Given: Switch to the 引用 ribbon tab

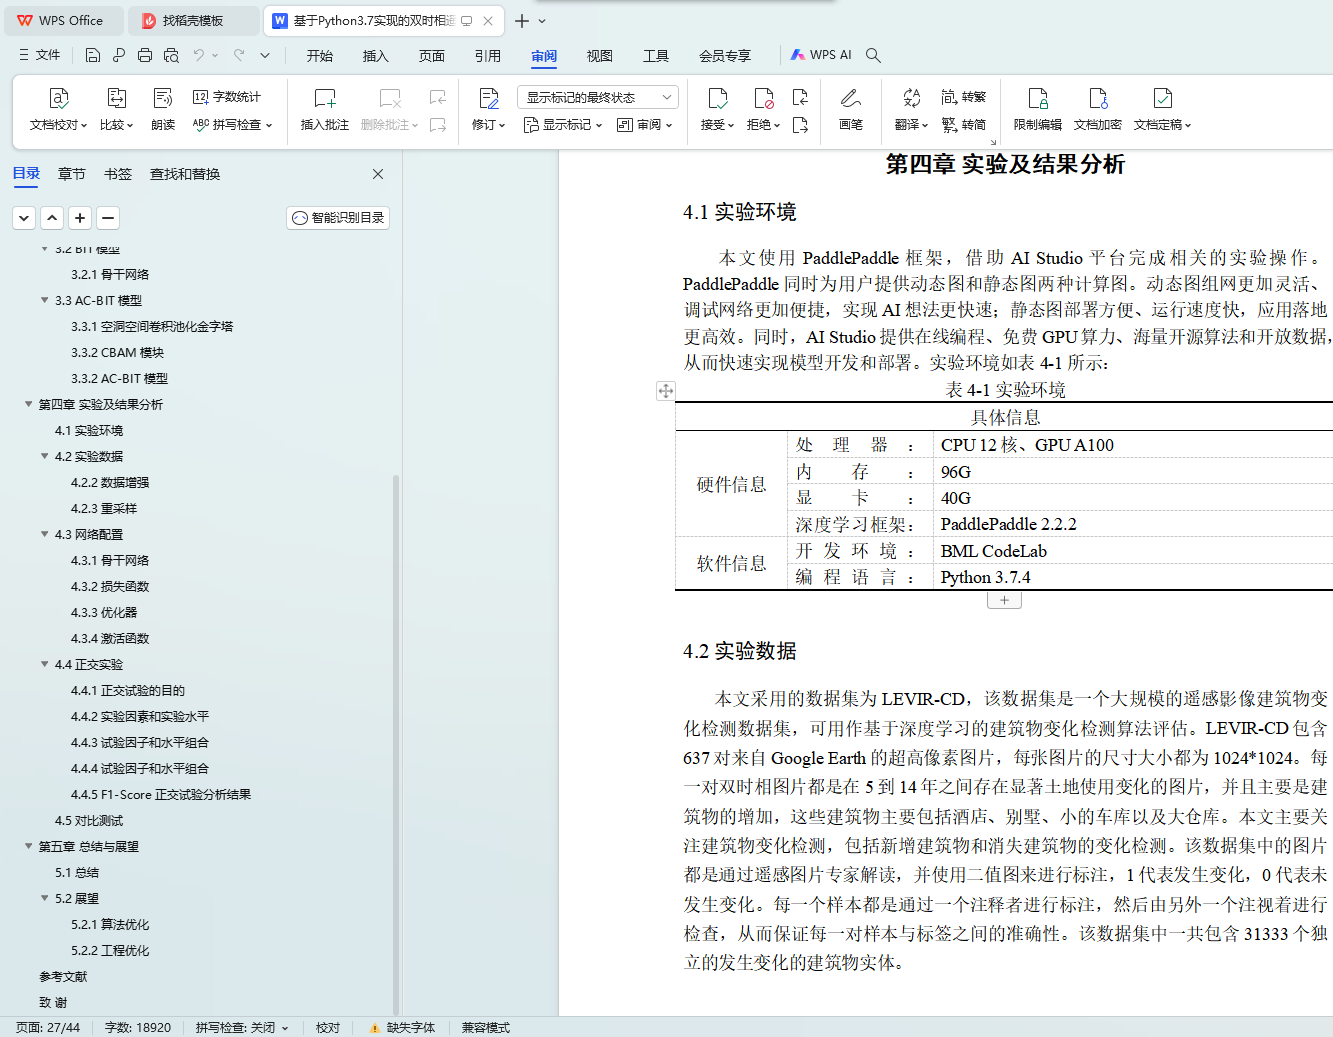Looking at the screenshot, I should (488, 56).
